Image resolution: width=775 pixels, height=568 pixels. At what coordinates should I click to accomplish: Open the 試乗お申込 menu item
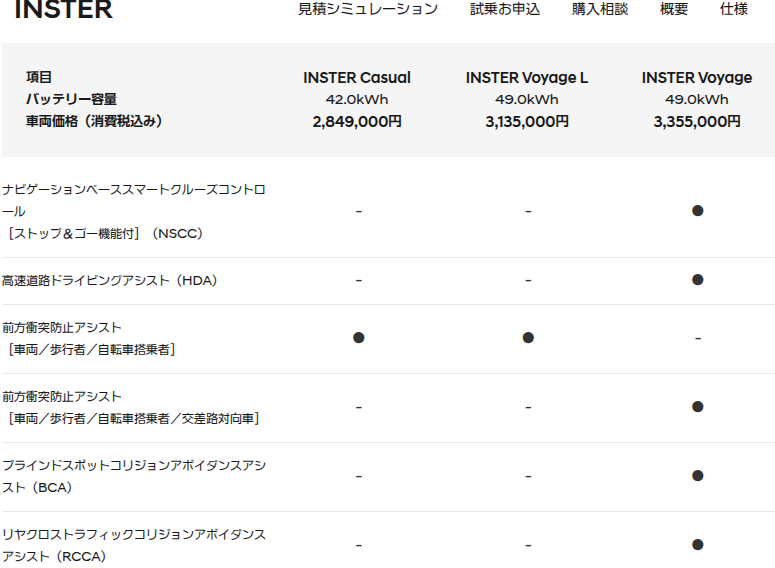[x=505, y=9]
